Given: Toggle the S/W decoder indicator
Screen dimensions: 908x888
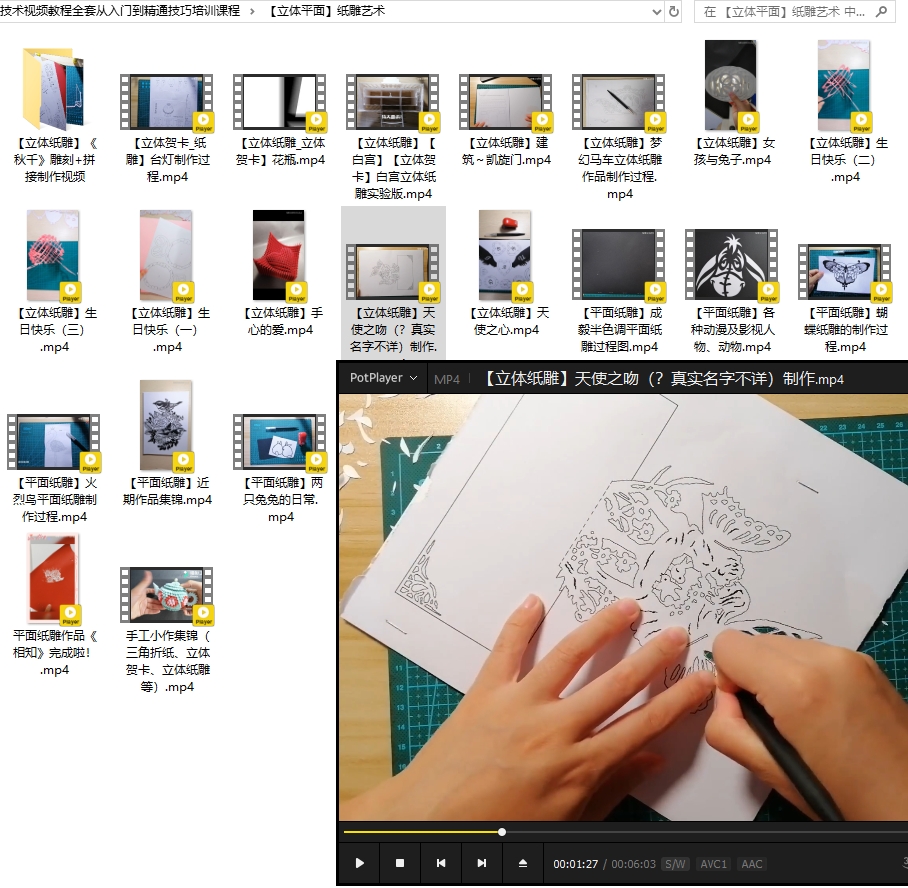Looking at the screenshot, I should 676,864.
